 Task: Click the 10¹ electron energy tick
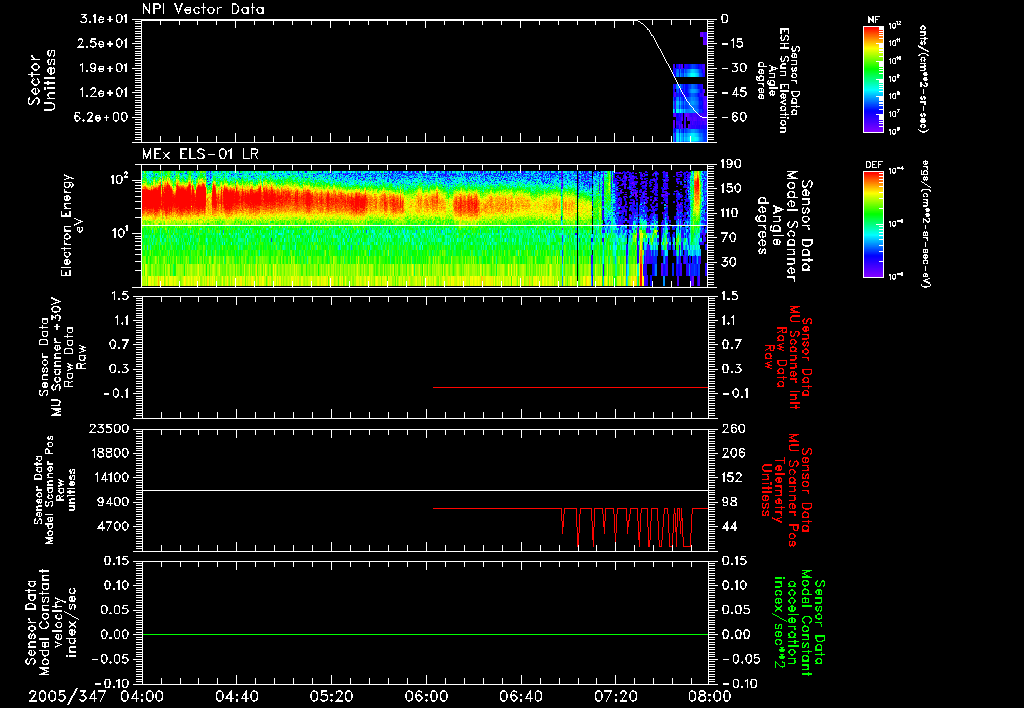coord(122,233)
